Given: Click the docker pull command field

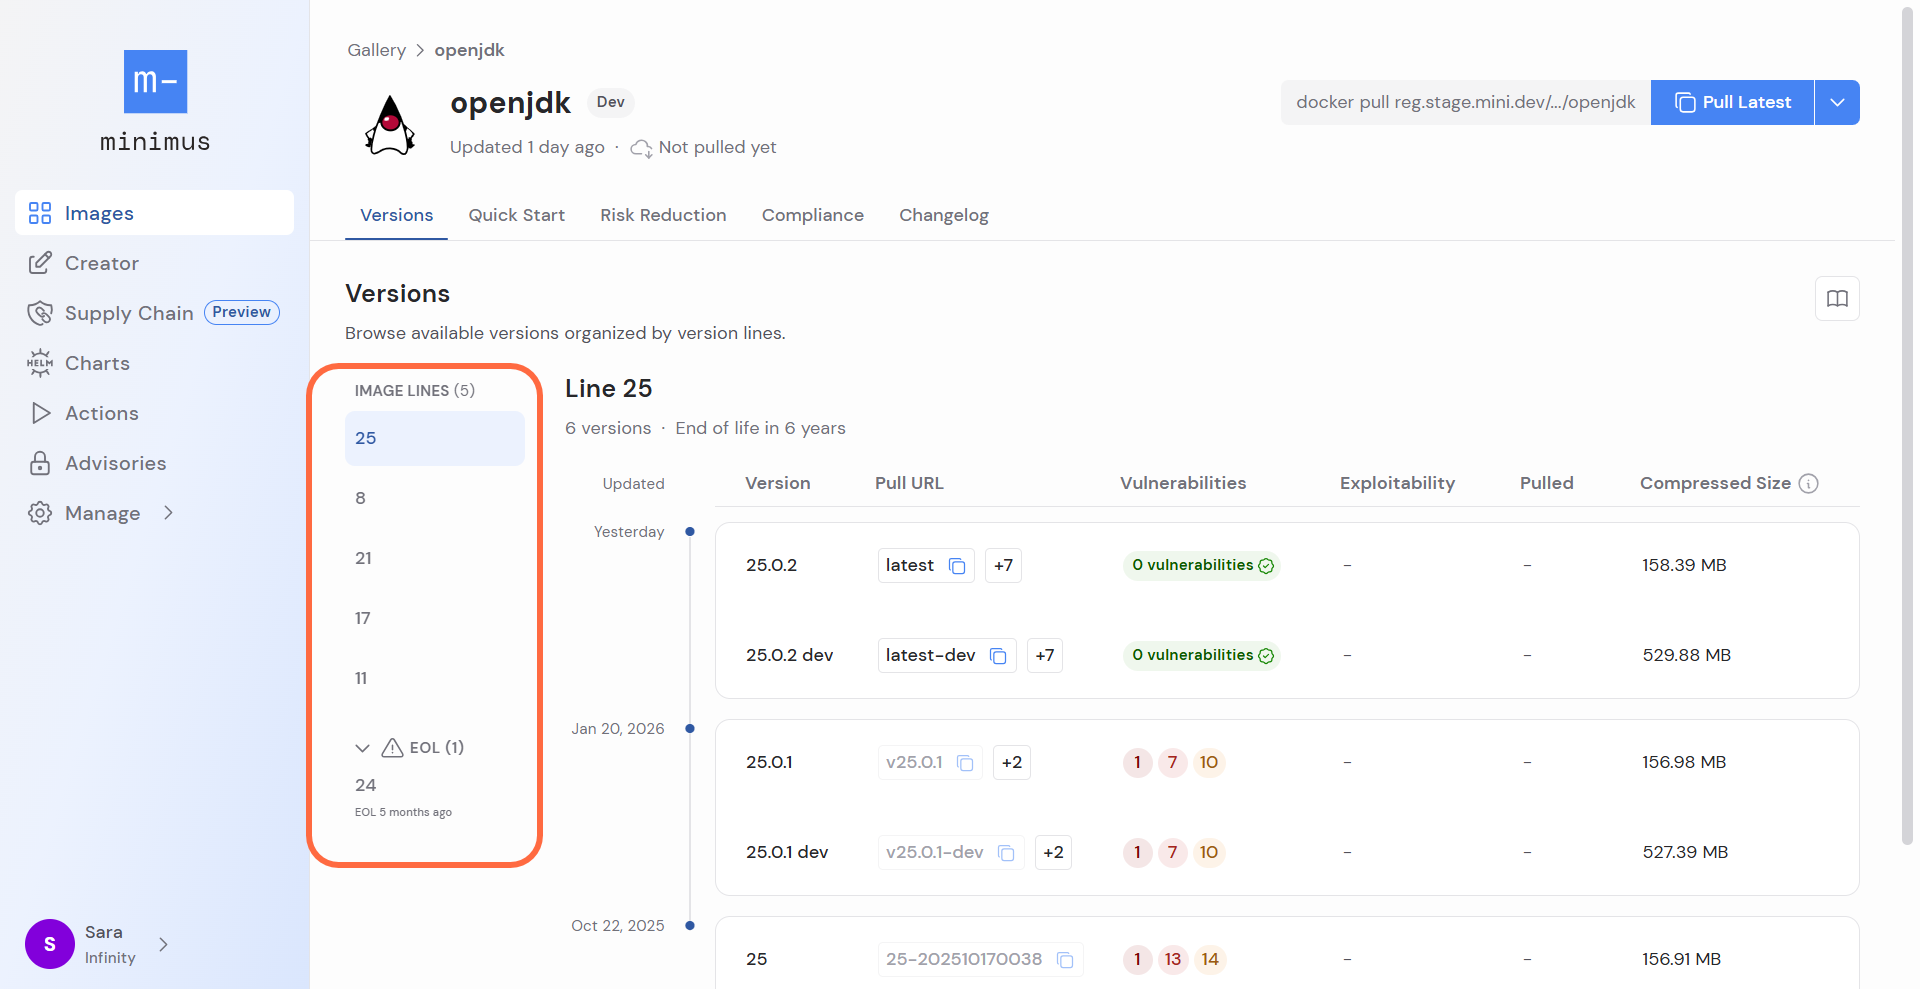Looking at the screenshot, I should [1465, 102].
